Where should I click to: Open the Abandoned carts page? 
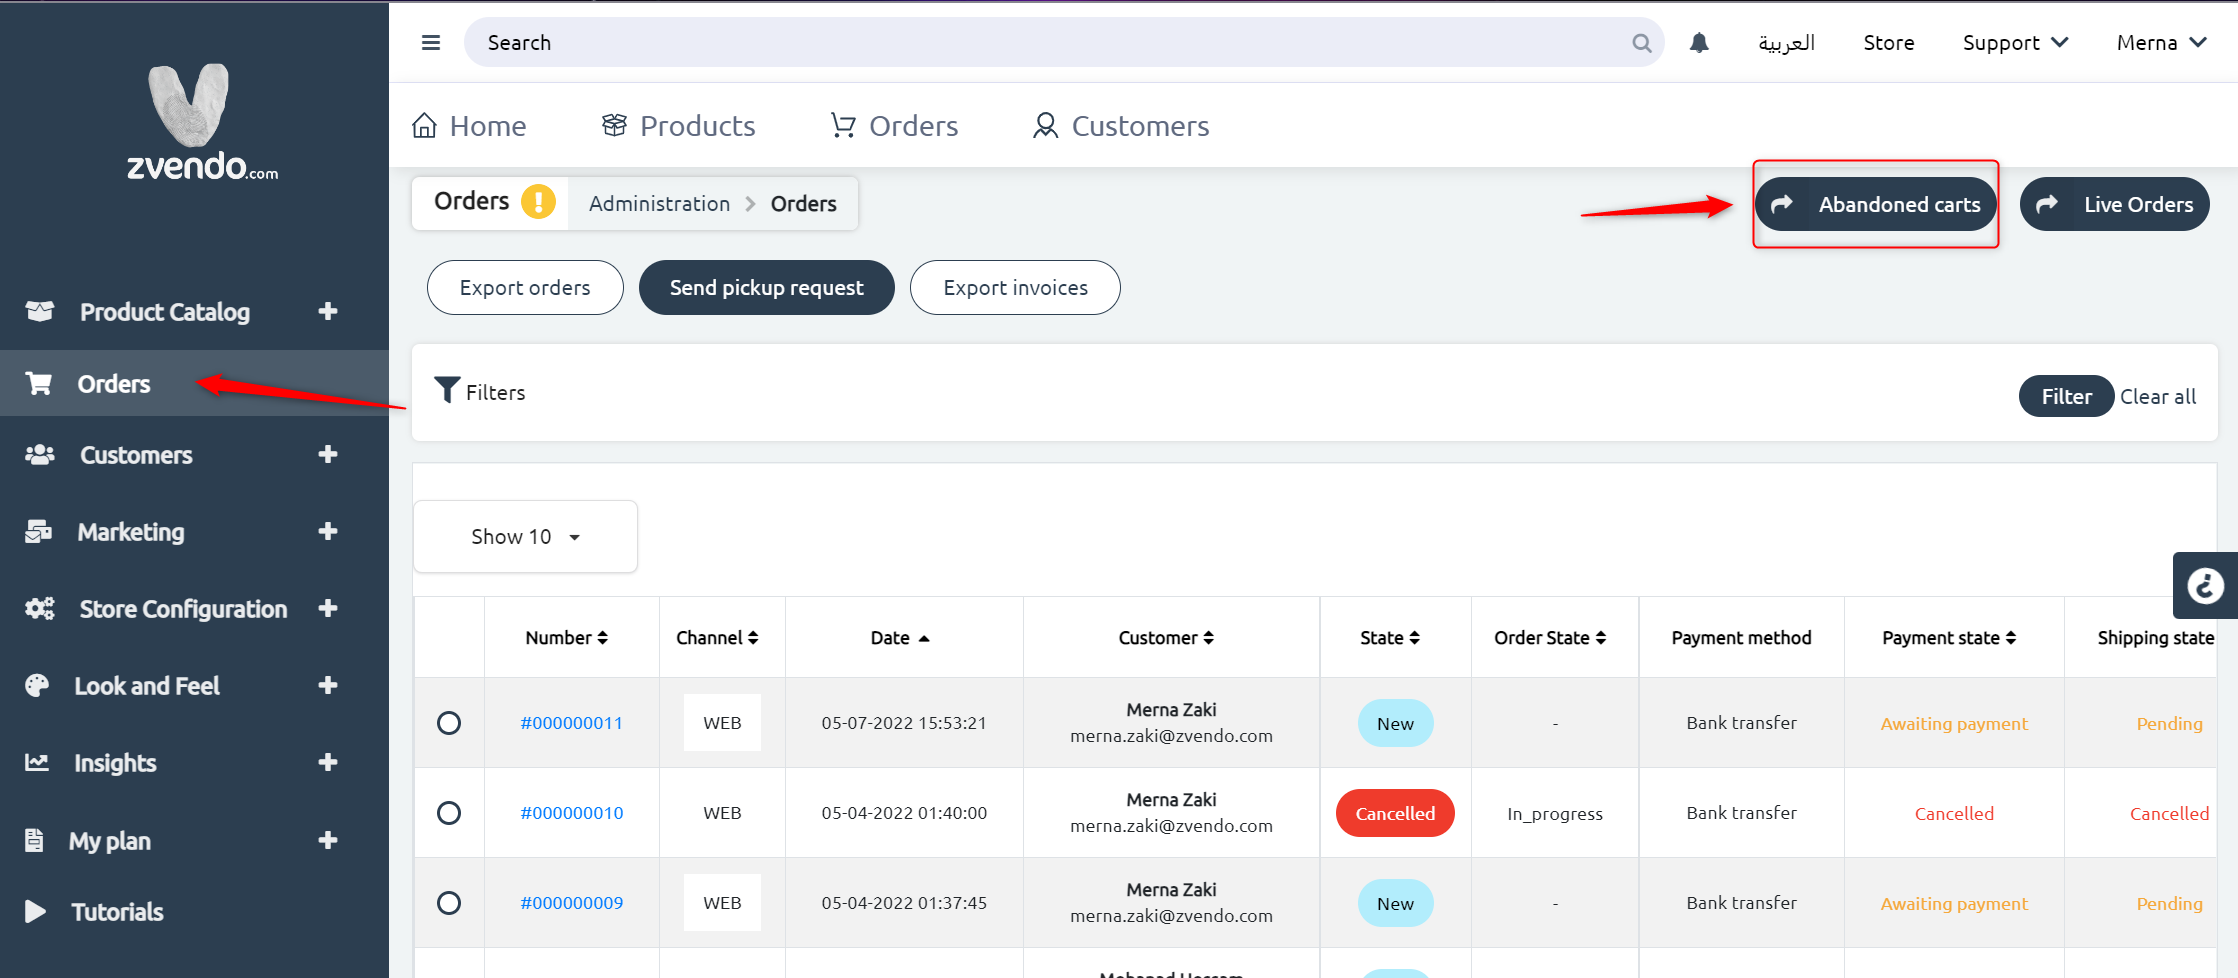[1876, 204]
